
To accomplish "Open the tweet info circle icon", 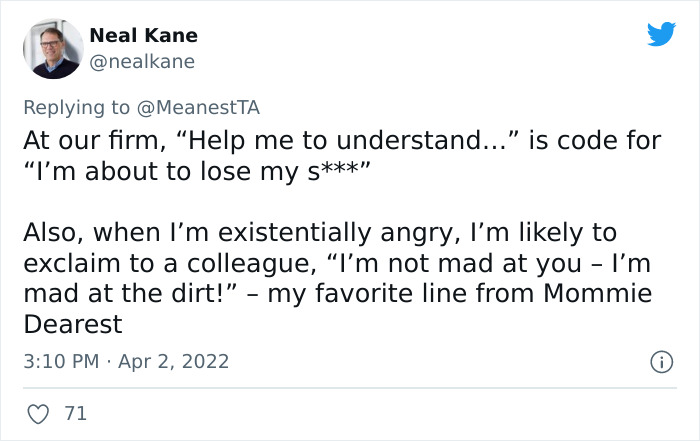I will point(661,363).
